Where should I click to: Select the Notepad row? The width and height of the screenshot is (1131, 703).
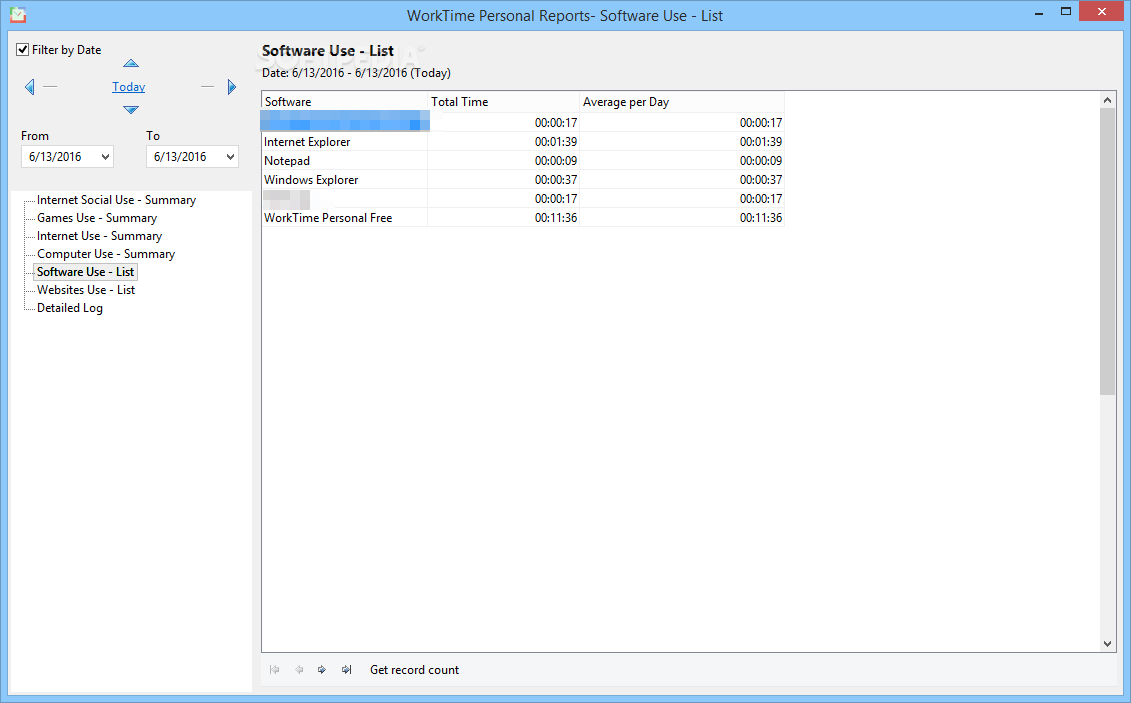(x=522, y=161)
